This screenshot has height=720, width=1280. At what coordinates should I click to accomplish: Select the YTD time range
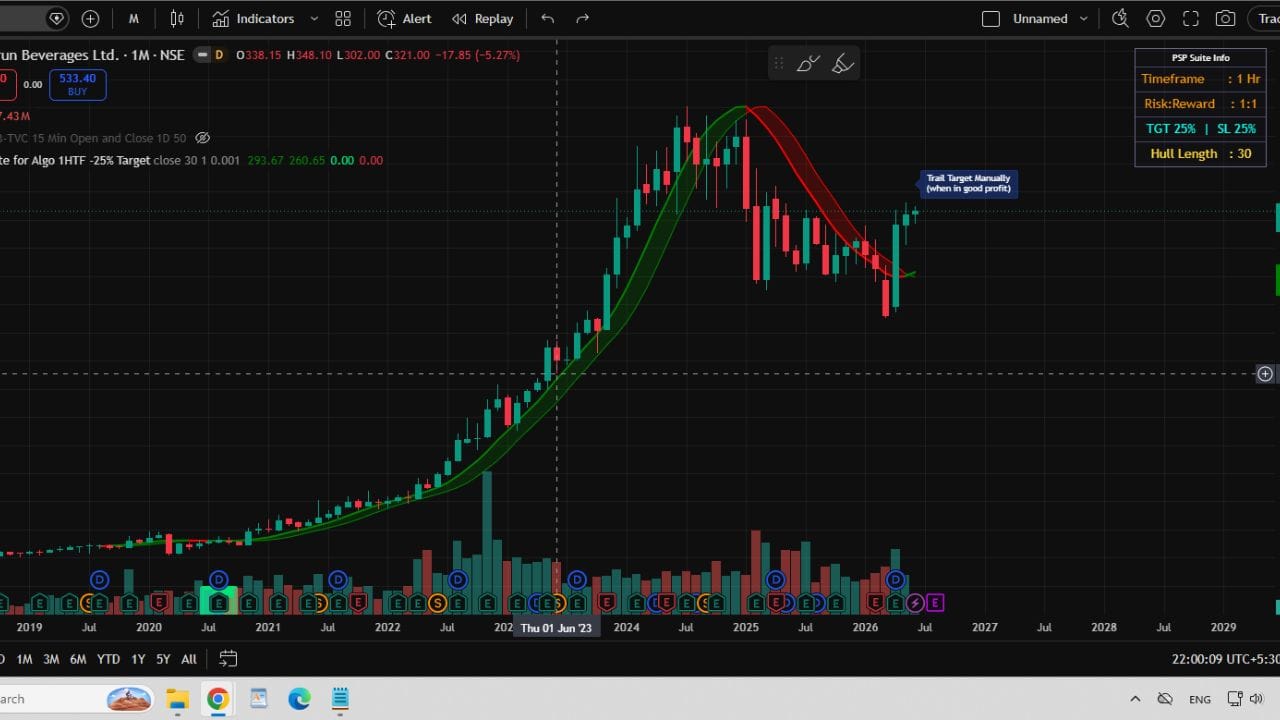(x=108, y=659)
